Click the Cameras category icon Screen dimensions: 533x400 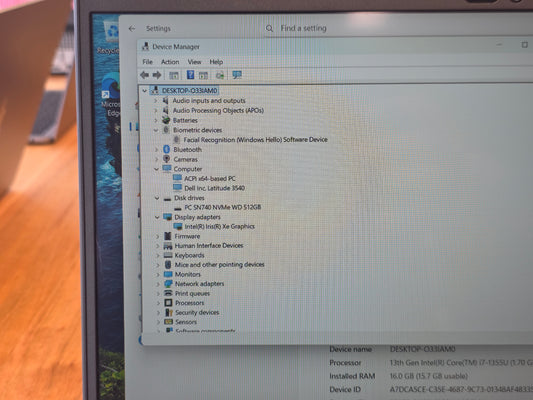click(x=166, y=159)
